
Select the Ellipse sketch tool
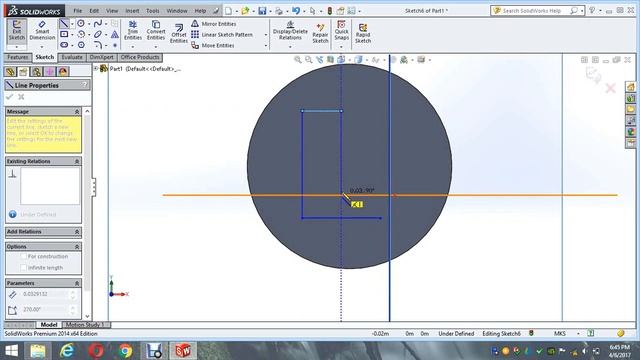98,34
